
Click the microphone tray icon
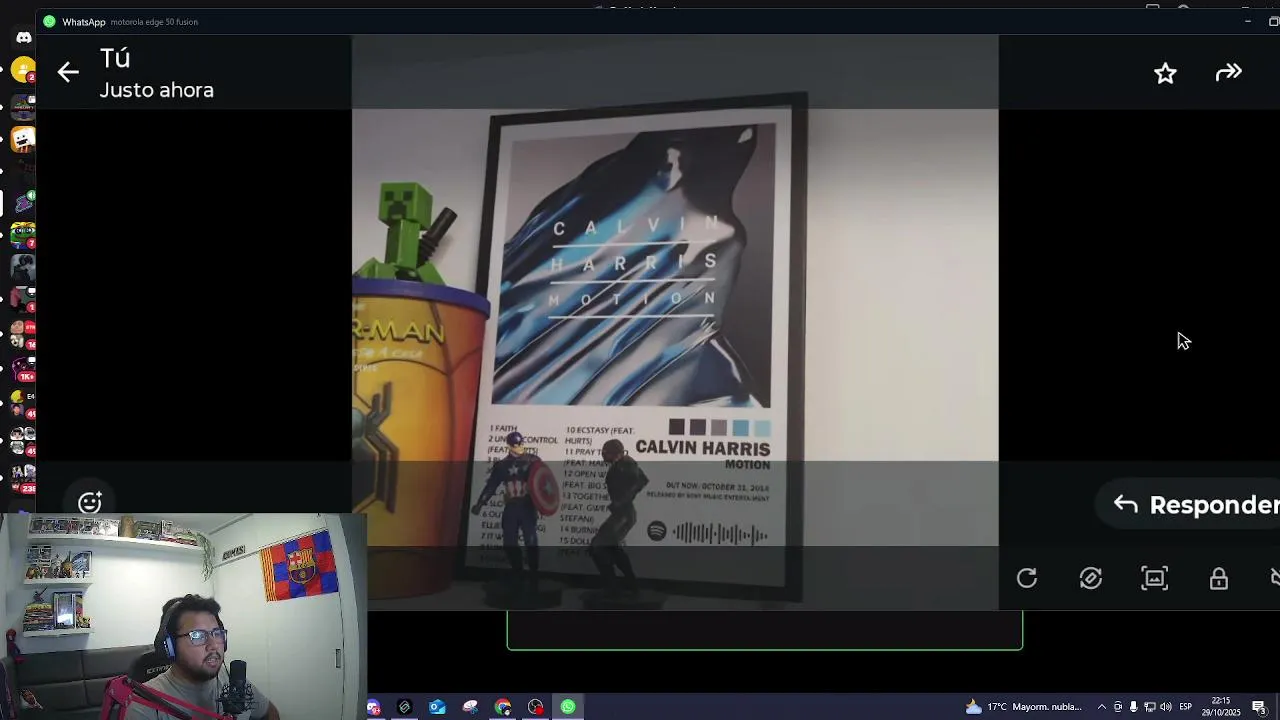(1133, 707)
